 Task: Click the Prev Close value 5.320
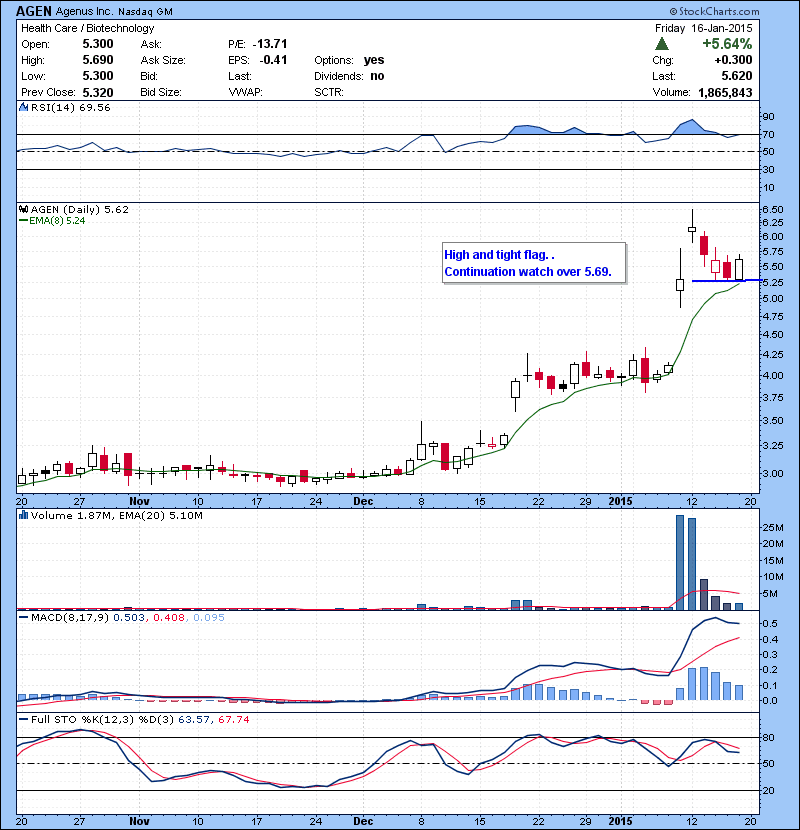pos(98,93)
